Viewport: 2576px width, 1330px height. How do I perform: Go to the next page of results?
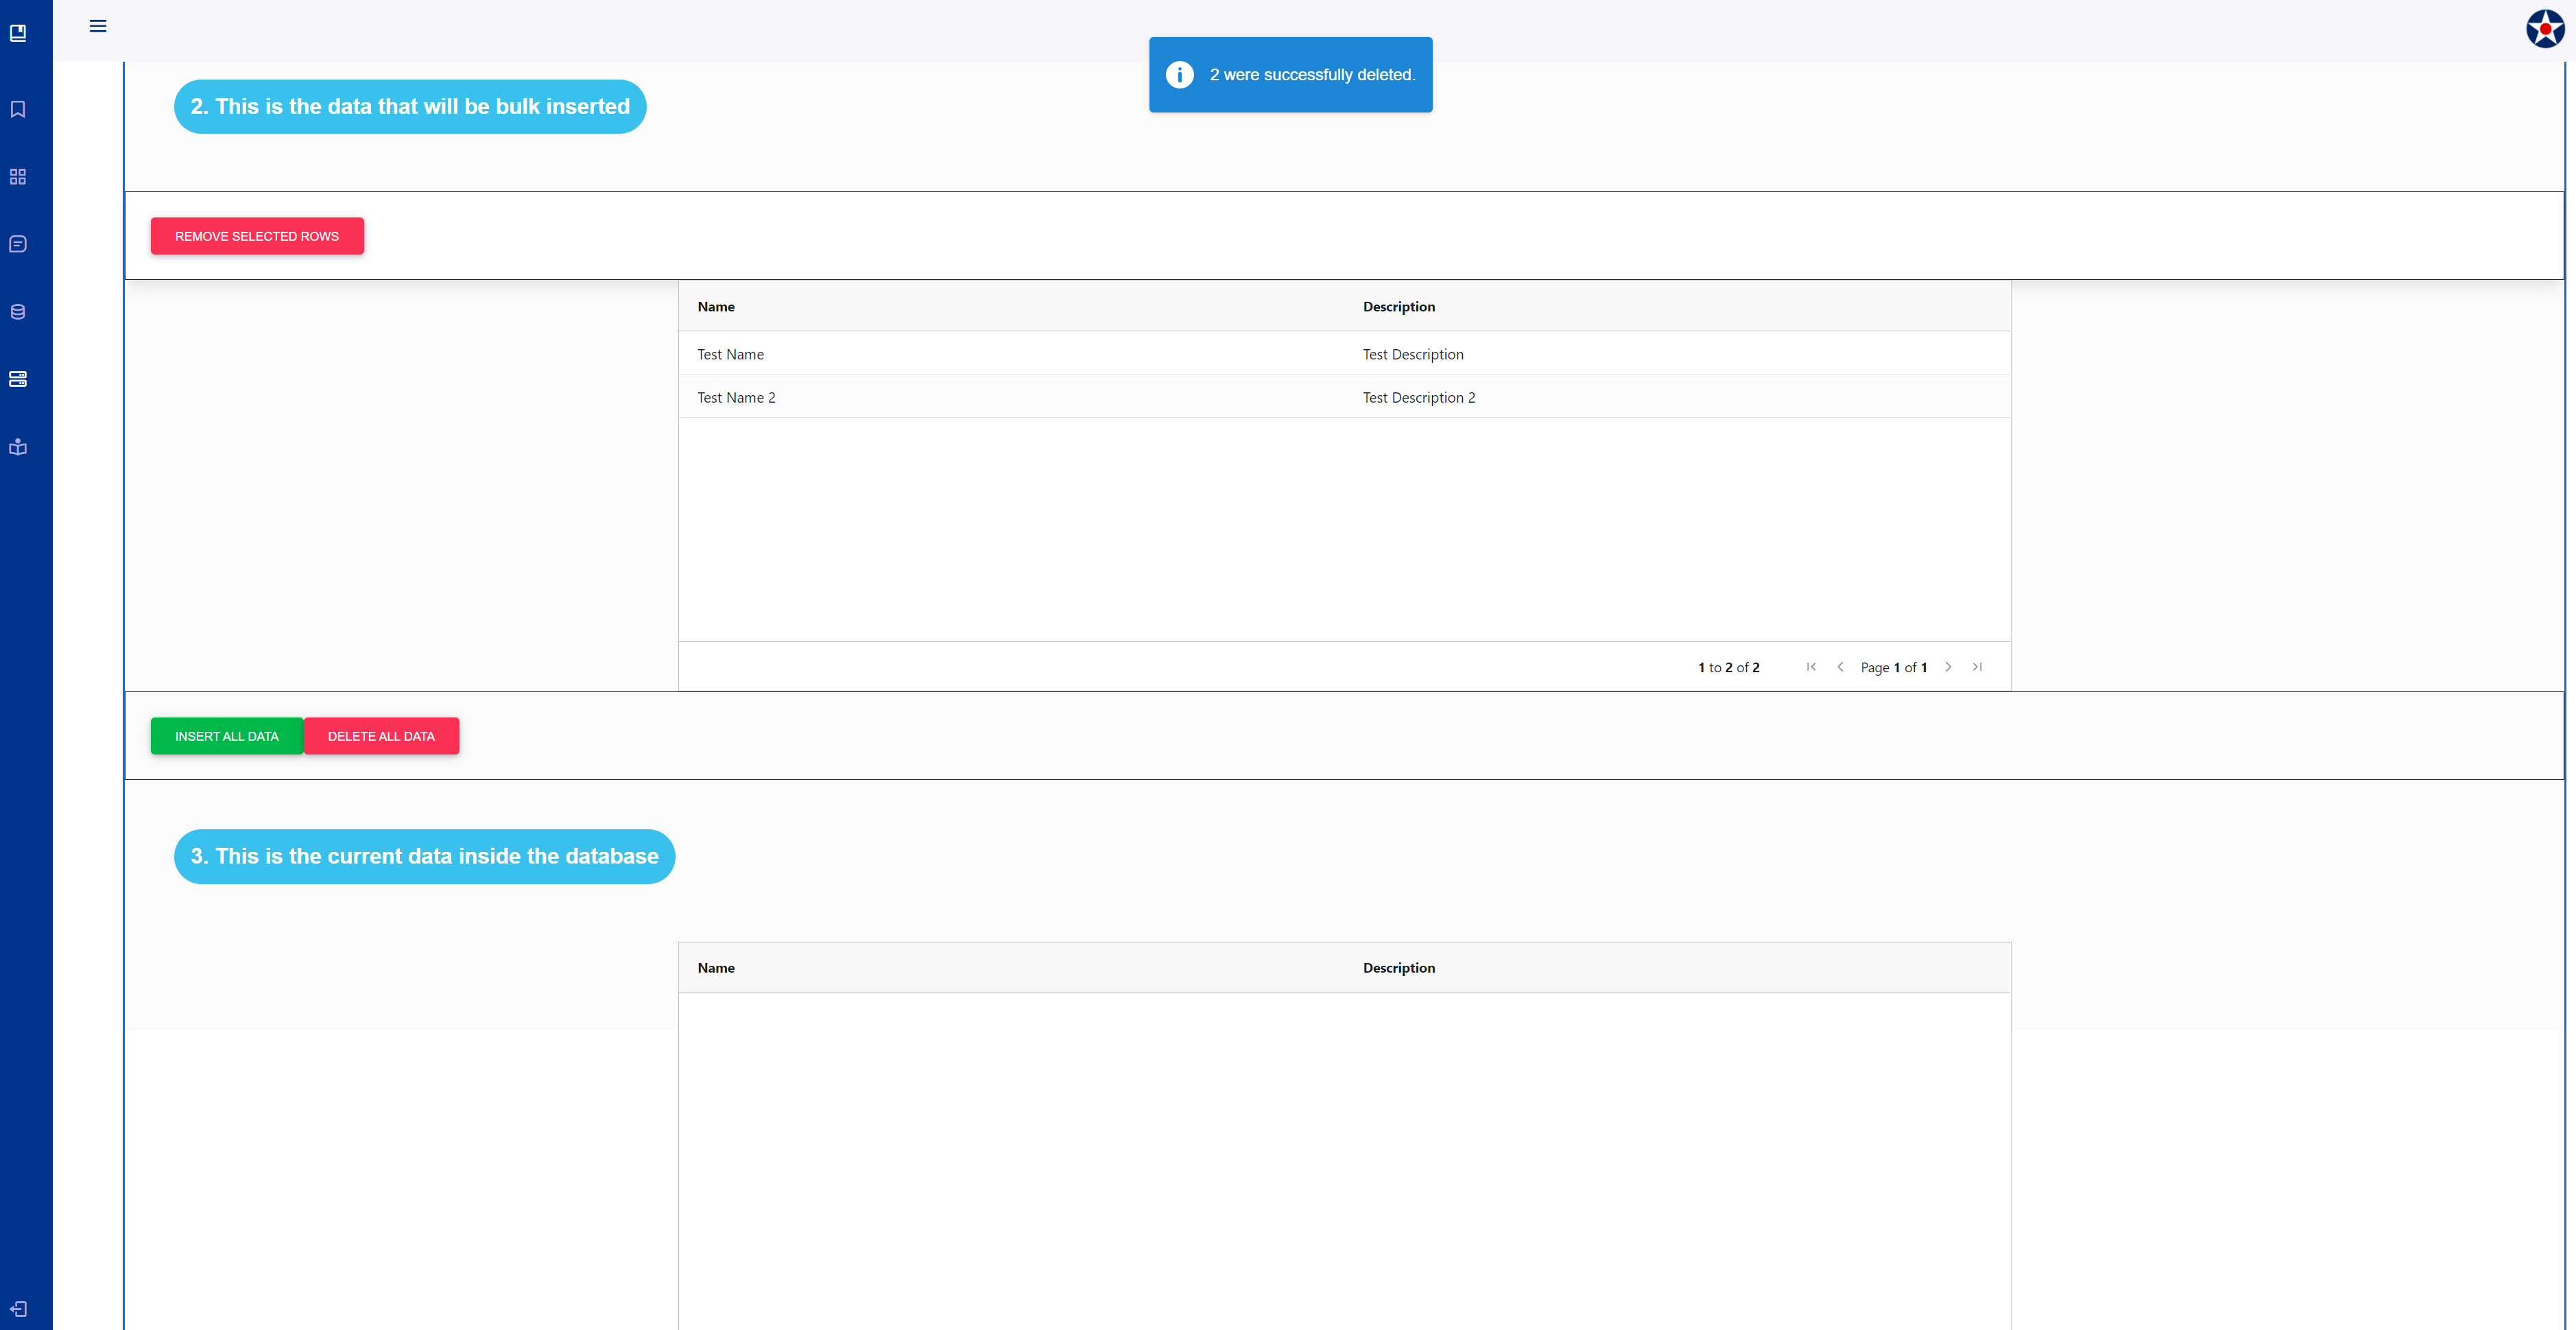click(x=1948, y=667)
